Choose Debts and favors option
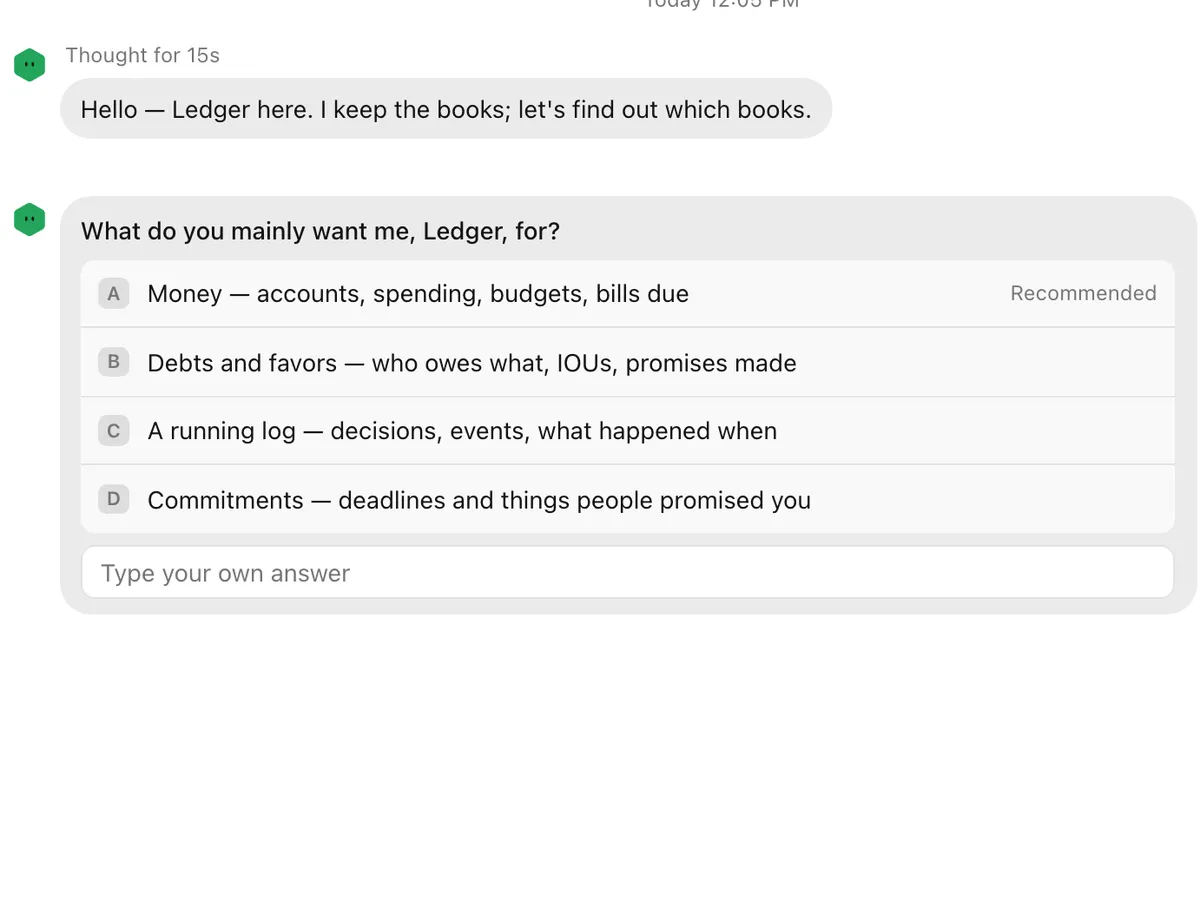This screenshot has width=1200, height=900. click(x=627, y=362)
